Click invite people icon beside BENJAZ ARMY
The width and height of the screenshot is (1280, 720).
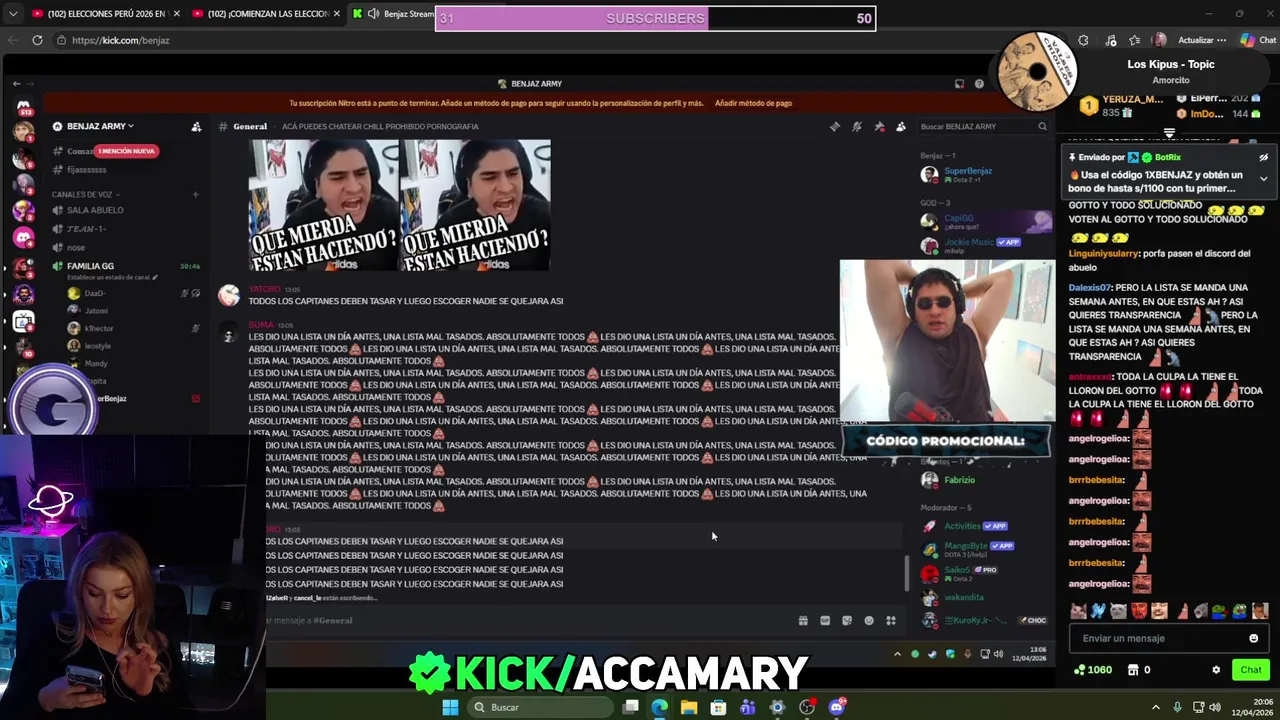[196, 127]
